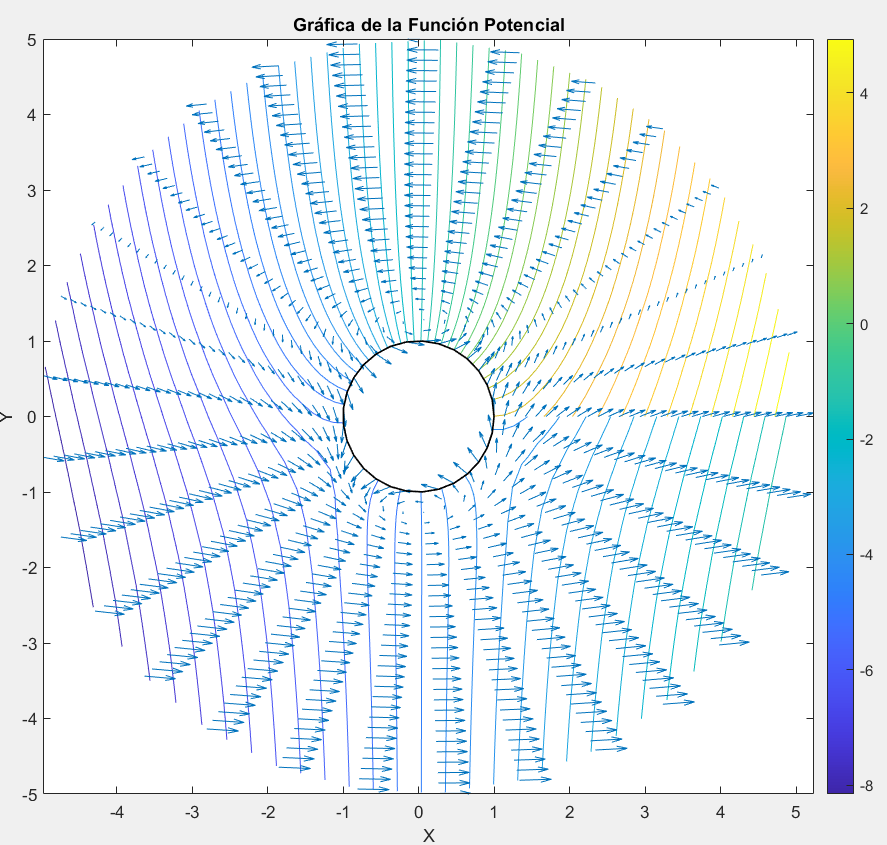
Task: Click the X-axis tick label "5"
Action: (x=796, y=812)
